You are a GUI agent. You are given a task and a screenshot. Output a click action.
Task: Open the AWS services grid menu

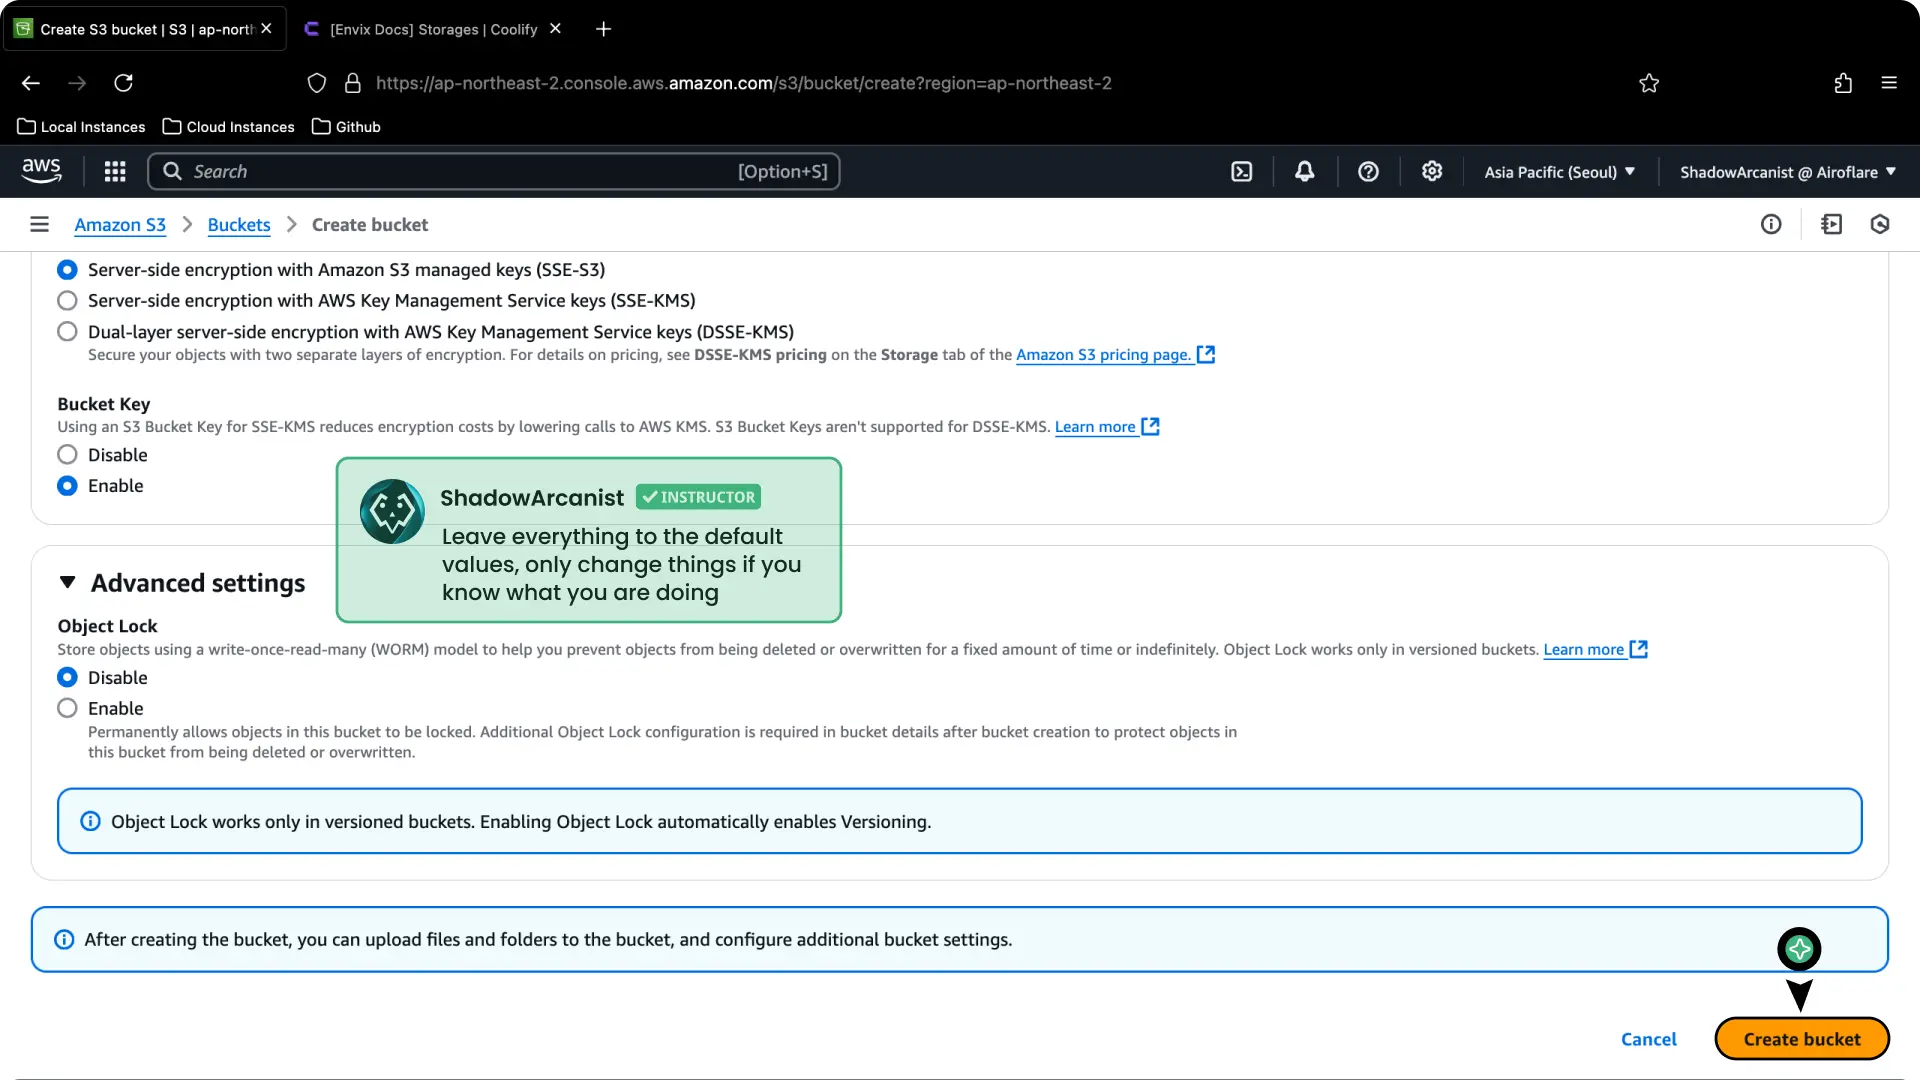tap(115, 171)
